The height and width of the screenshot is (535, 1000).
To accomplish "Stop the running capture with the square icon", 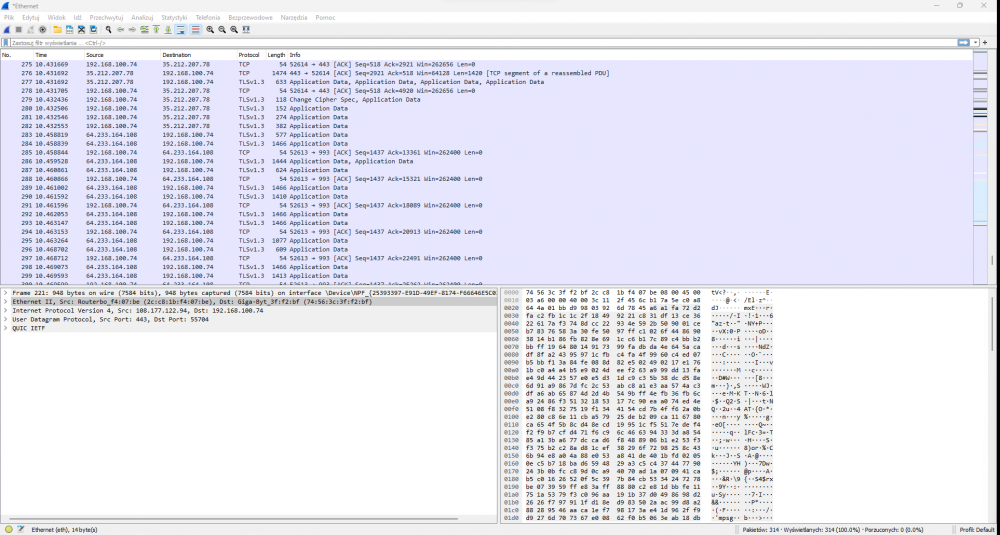I will click(18, 30).
